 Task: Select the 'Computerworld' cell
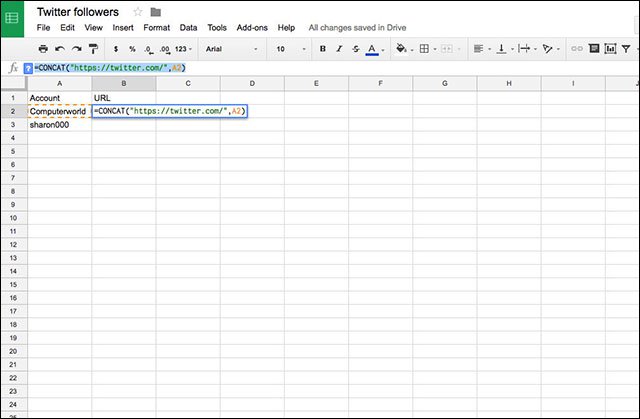click(x=60, y=111)
